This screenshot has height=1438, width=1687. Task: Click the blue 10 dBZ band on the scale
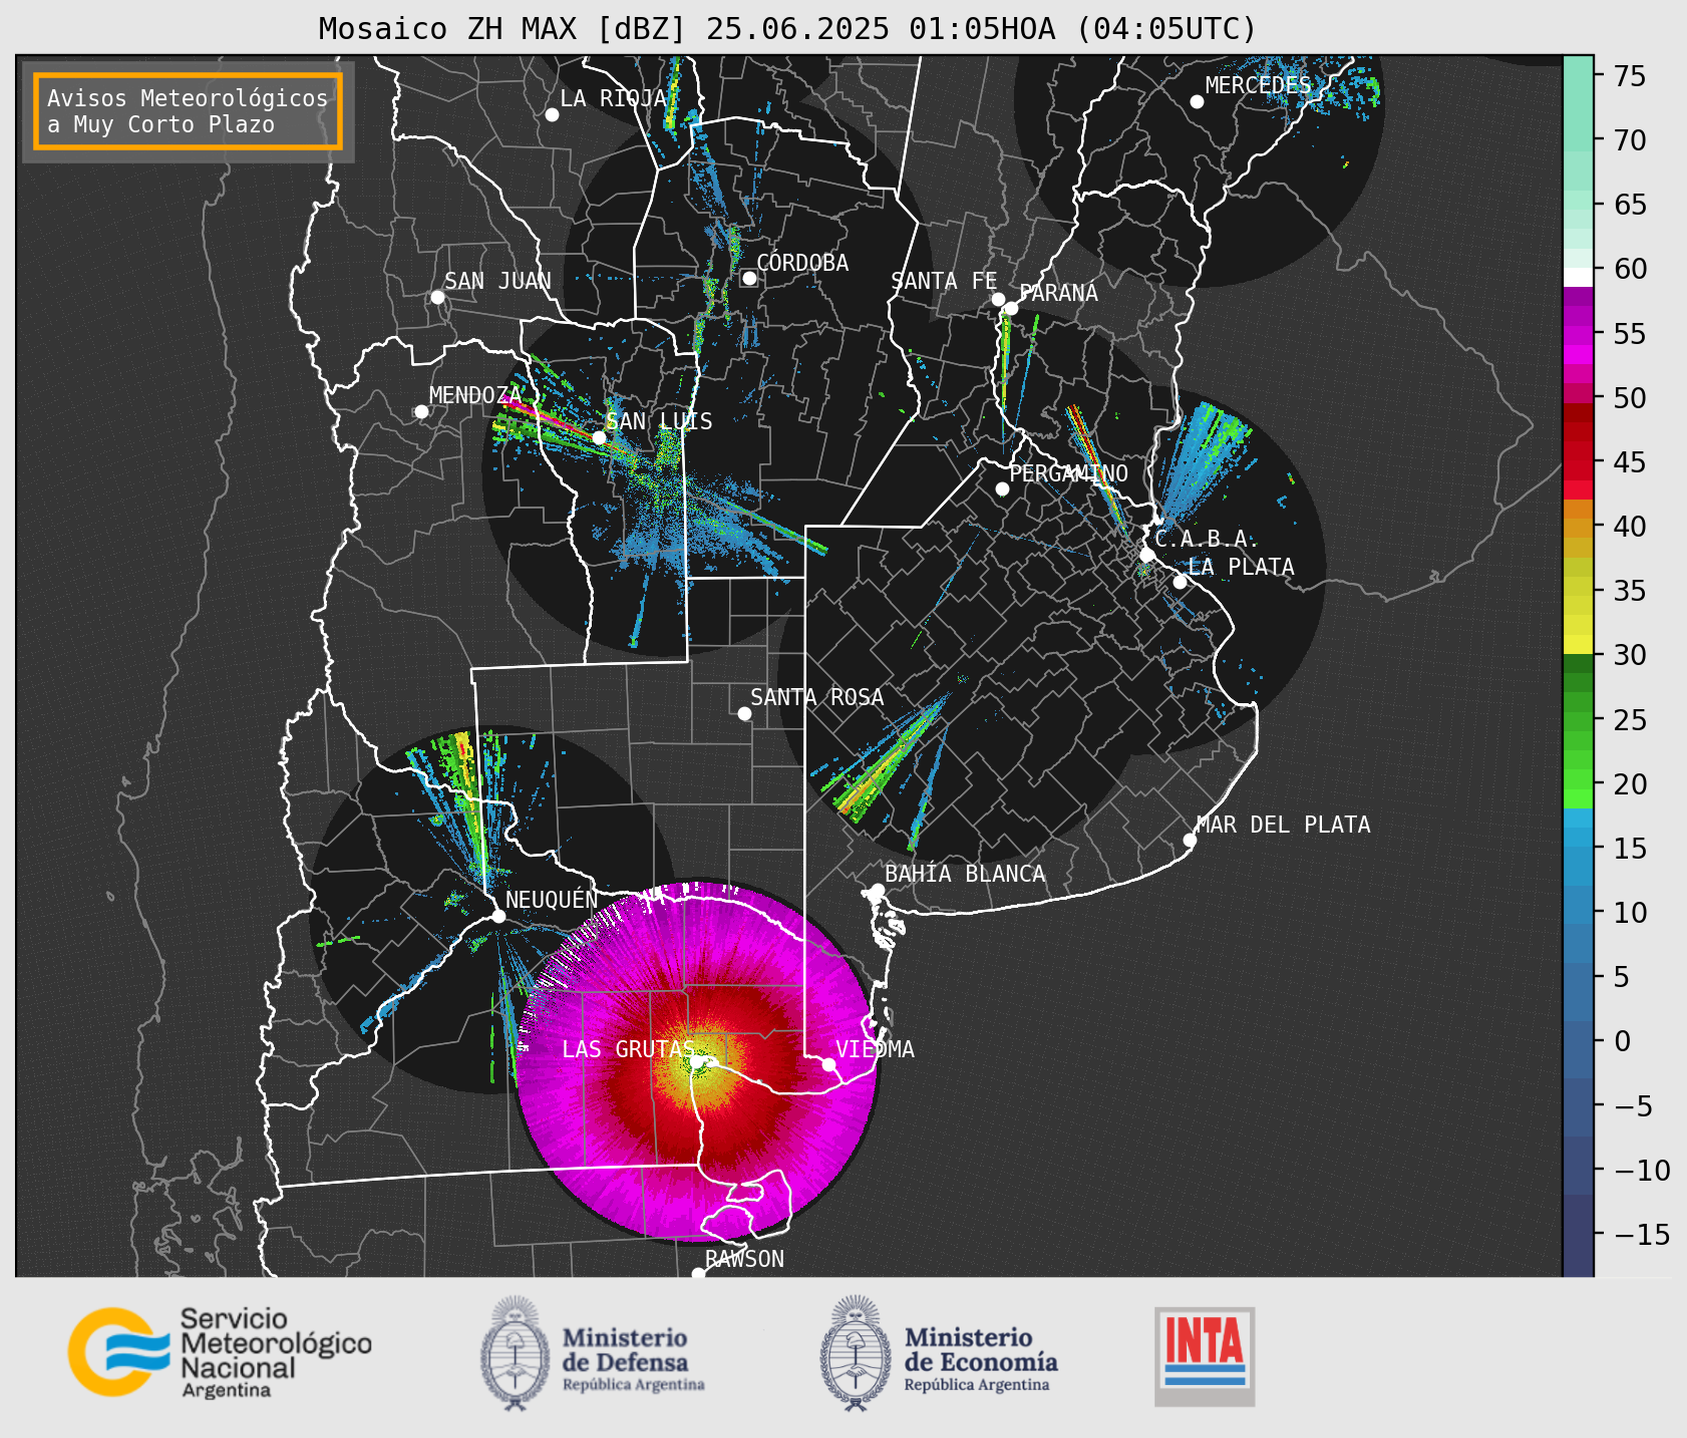tap(1578, 913)
